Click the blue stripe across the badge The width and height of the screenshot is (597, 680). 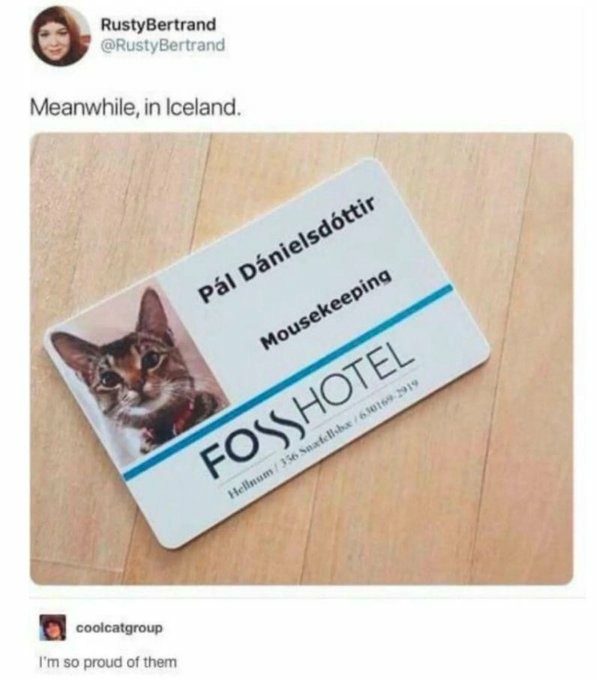tap(287, 382)
